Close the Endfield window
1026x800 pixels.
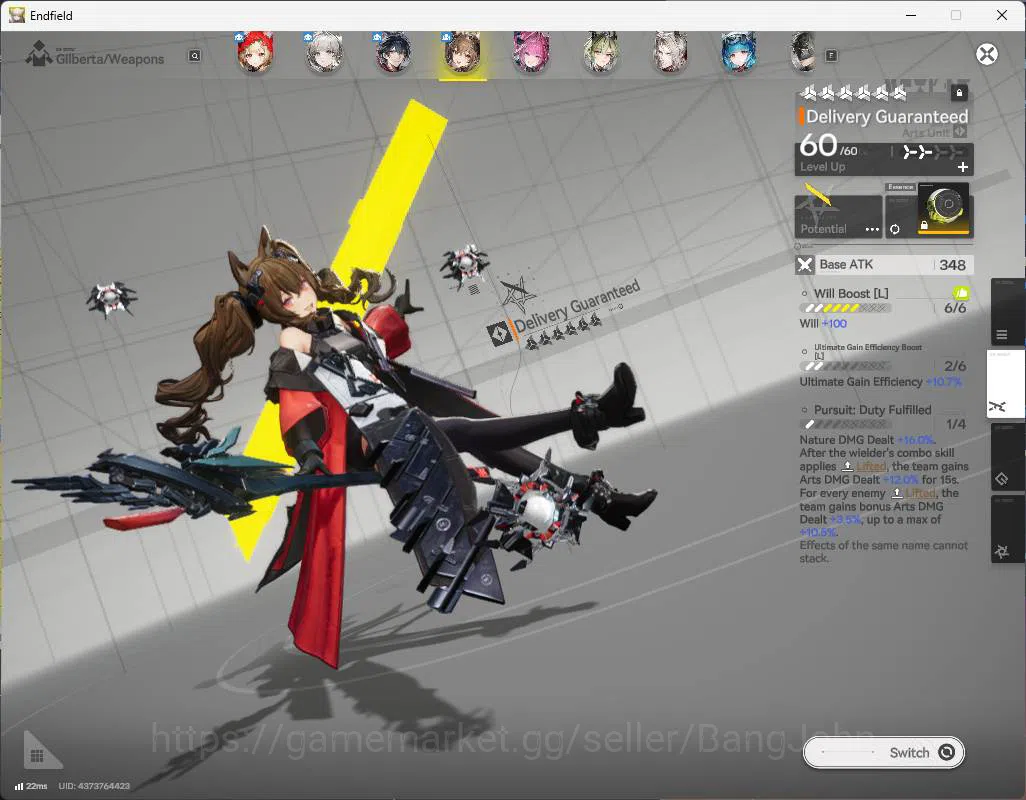click(1002, 15)
